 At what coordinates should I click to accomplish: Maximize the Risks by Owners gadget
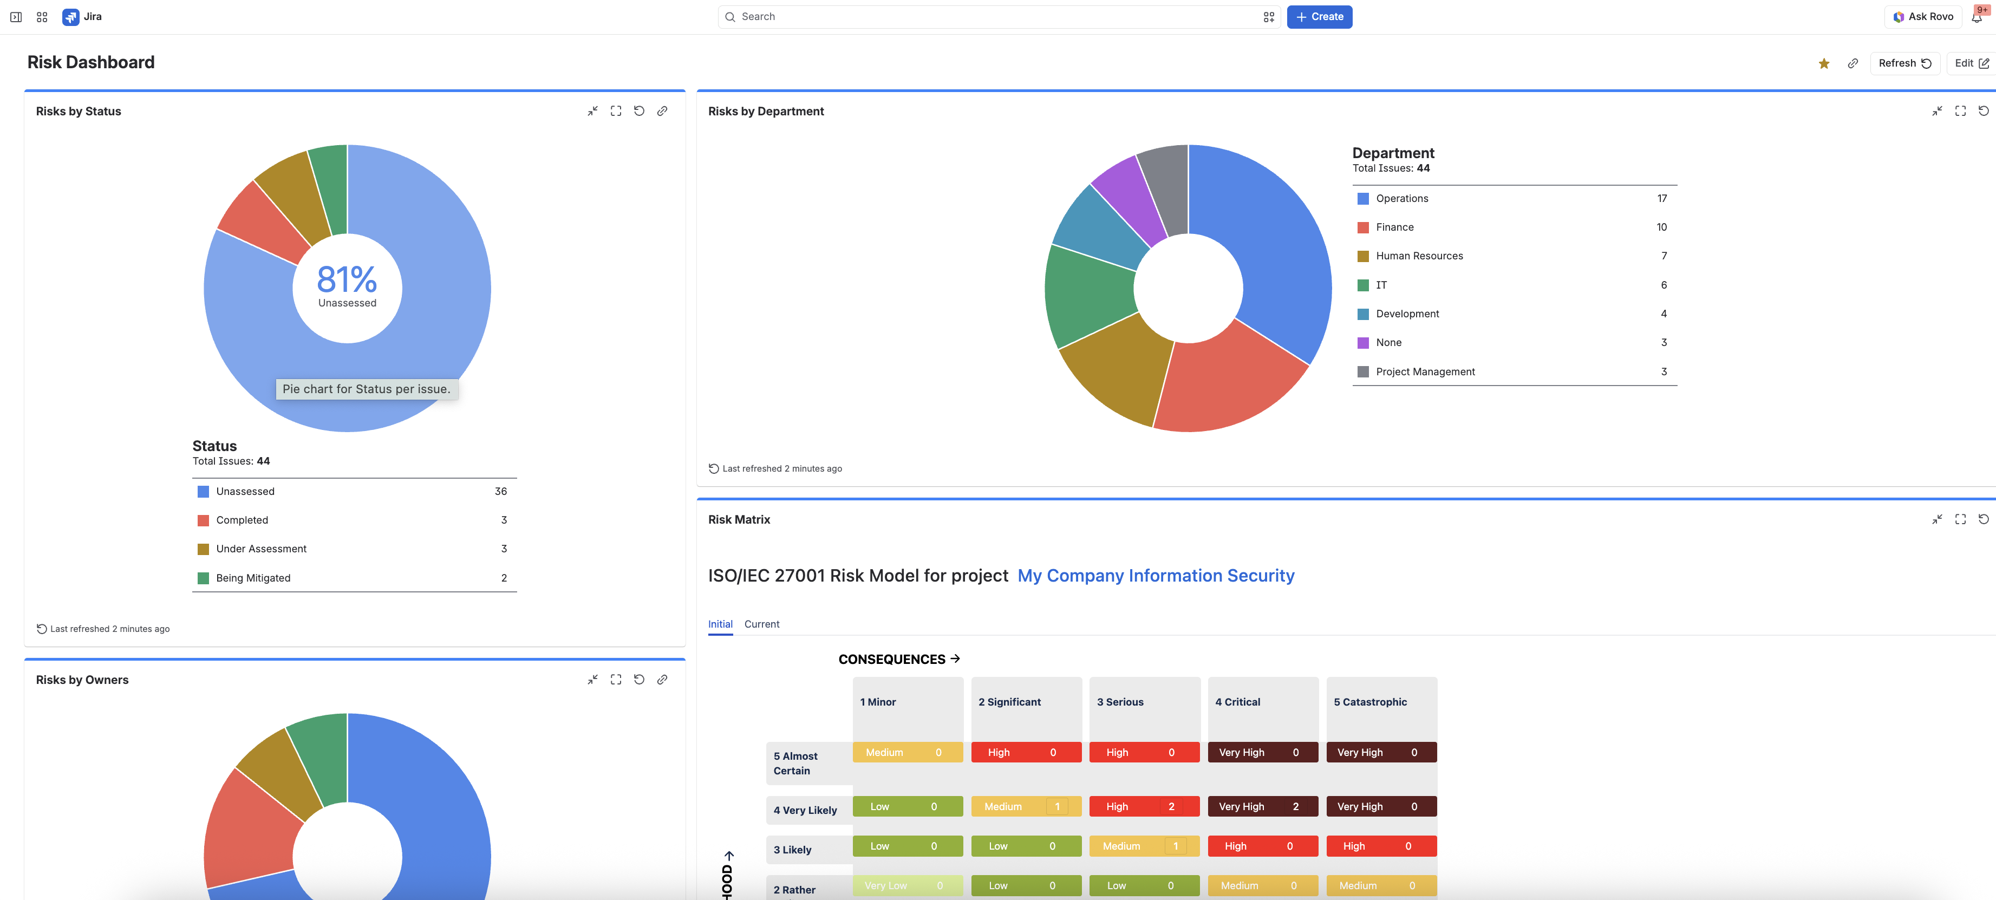click(616, 680)
